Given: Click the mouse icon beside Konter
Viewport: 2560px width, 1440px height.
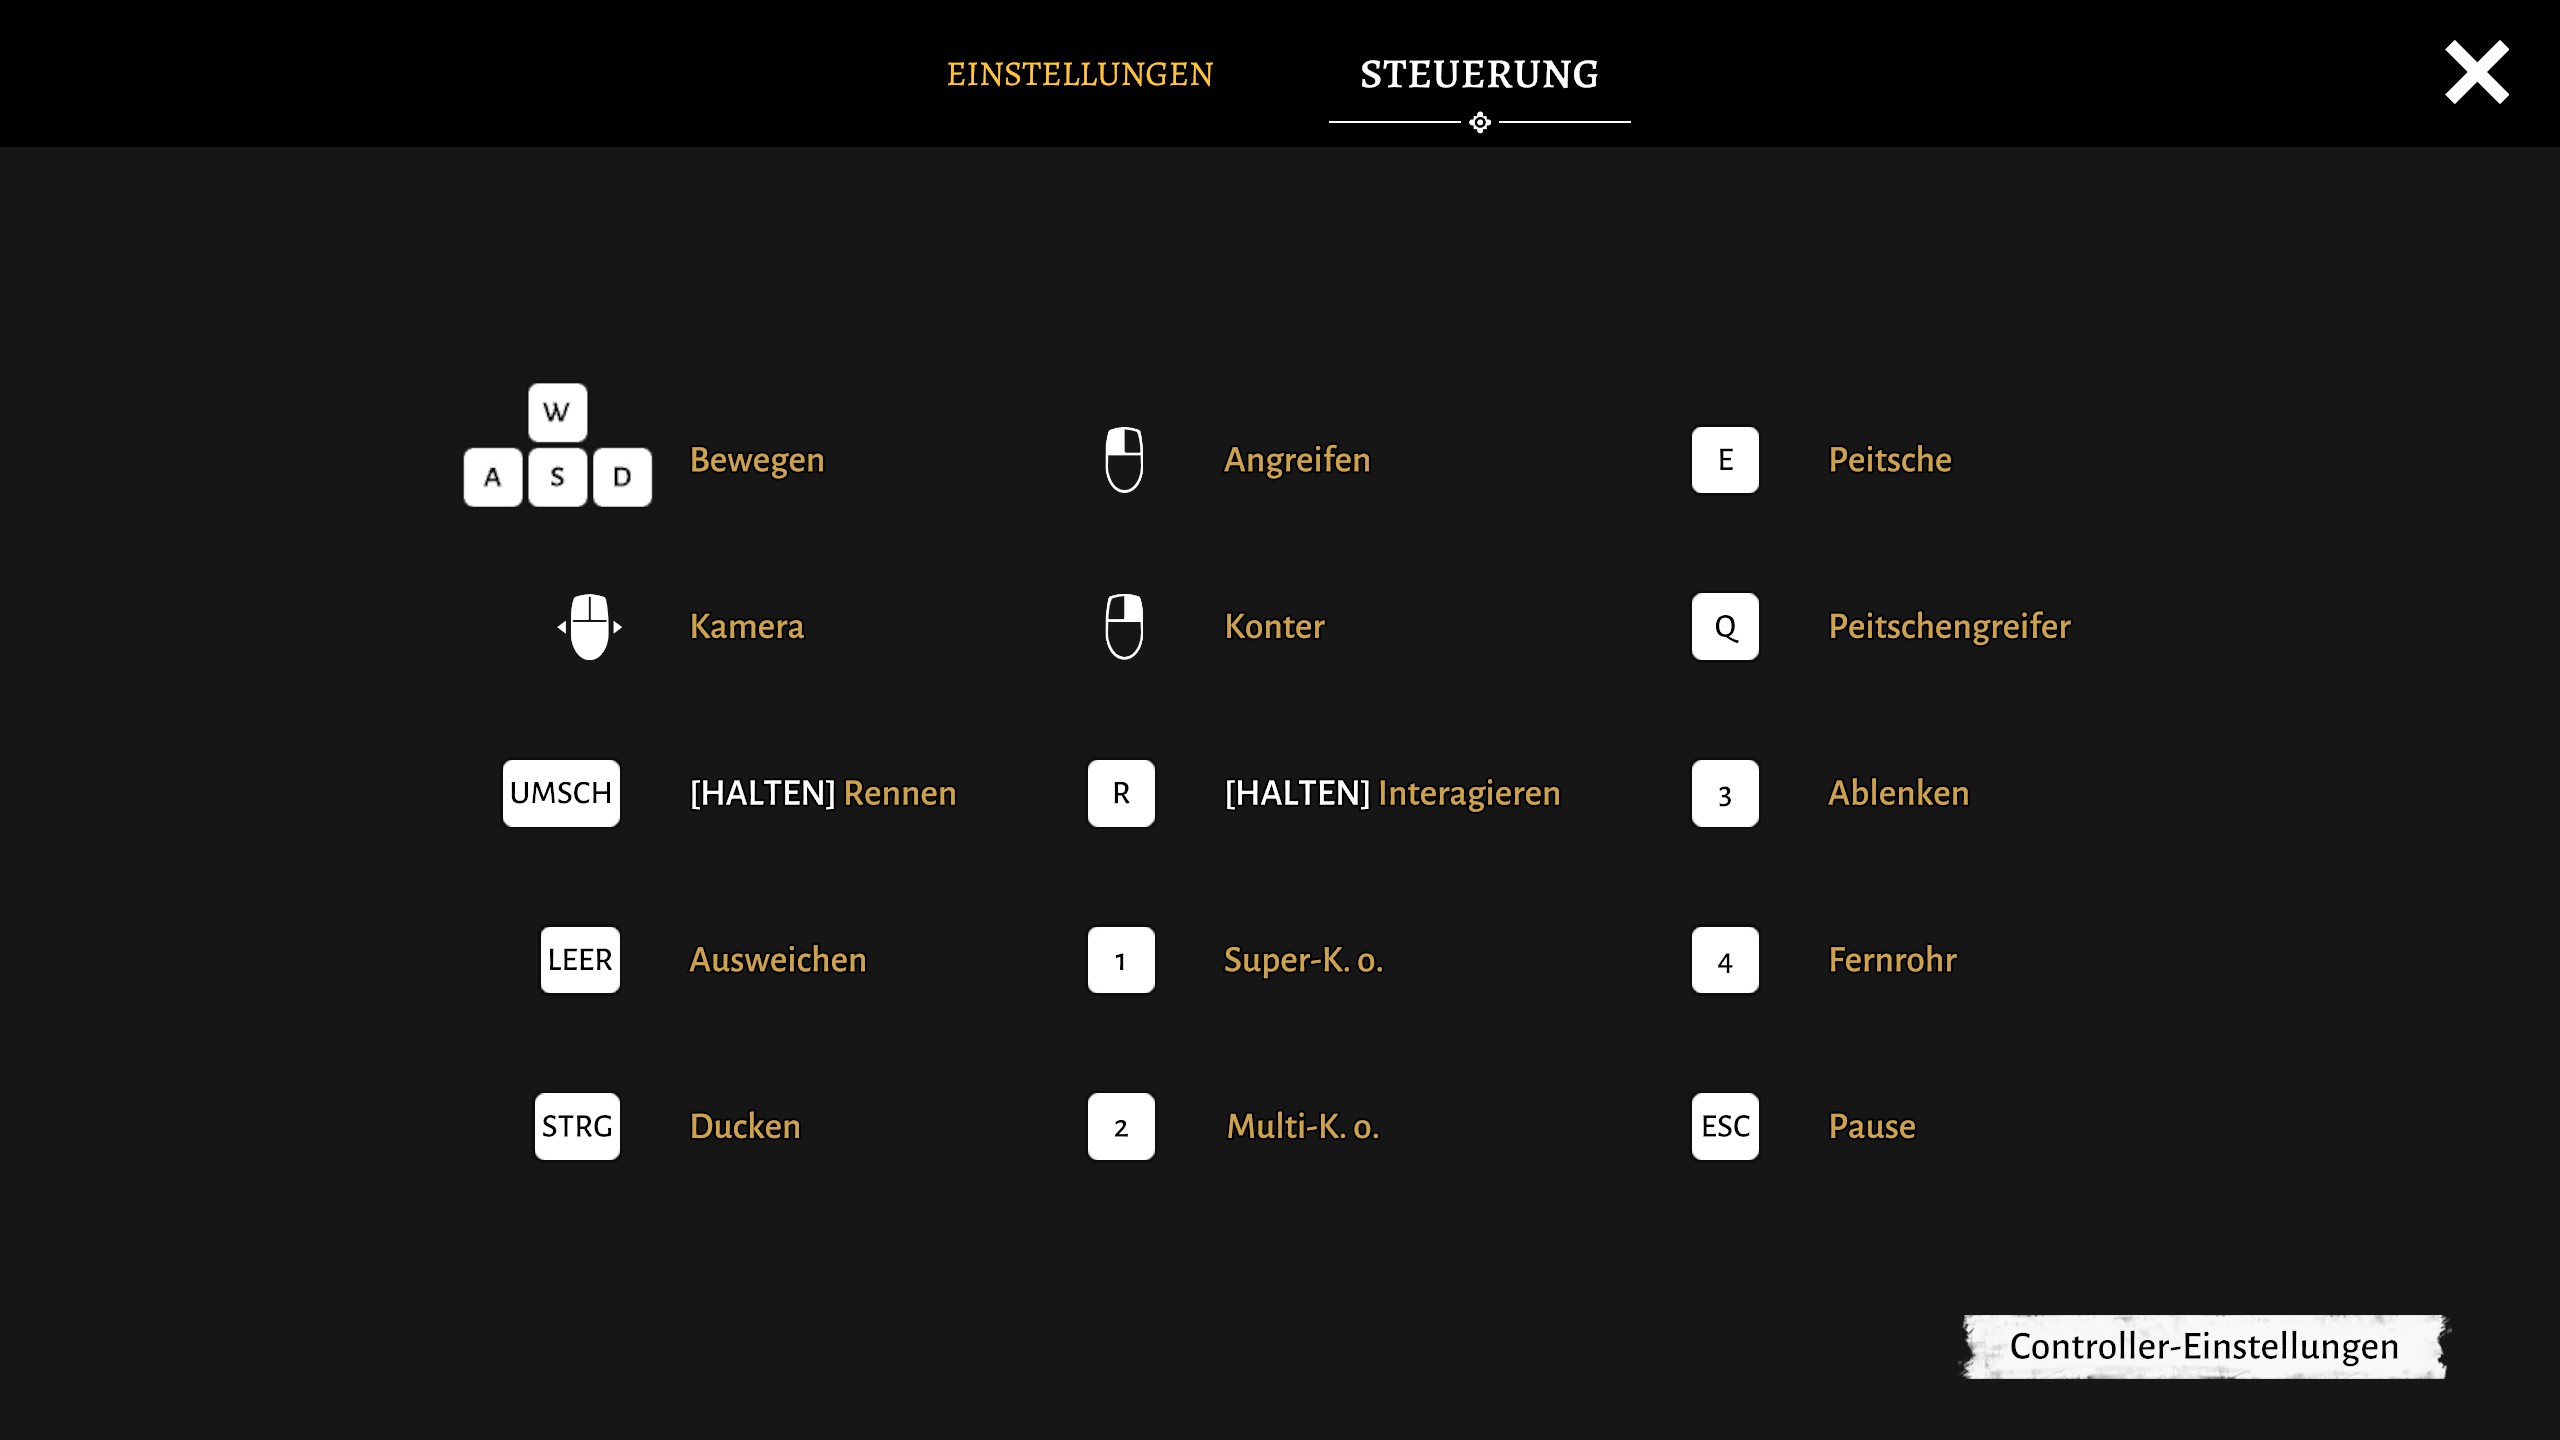Looking at the screenshot, I should pos(1124,627).
